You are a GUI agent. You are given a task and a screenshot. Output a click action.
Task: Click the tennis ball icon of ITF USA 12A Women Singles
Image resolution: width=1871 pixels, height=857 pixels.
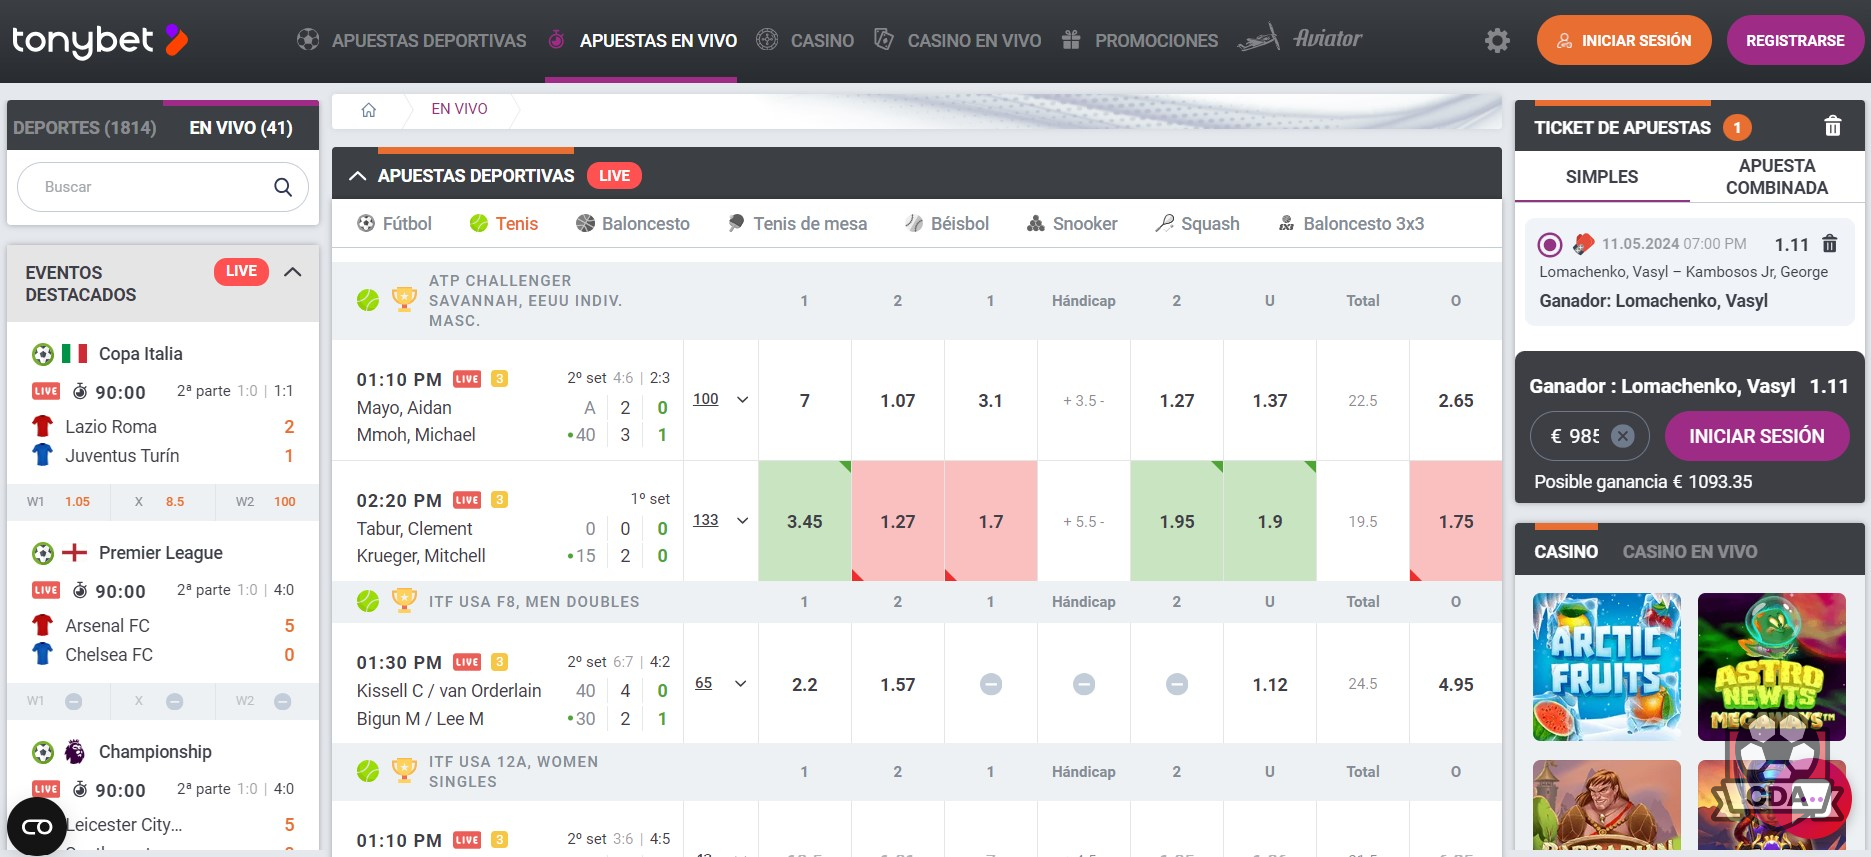tap(368, 771)
